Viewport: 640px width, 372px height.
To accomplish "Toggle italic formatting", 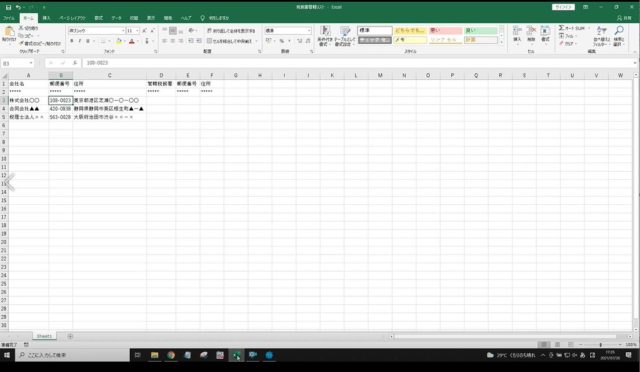I will coord(80,41).
